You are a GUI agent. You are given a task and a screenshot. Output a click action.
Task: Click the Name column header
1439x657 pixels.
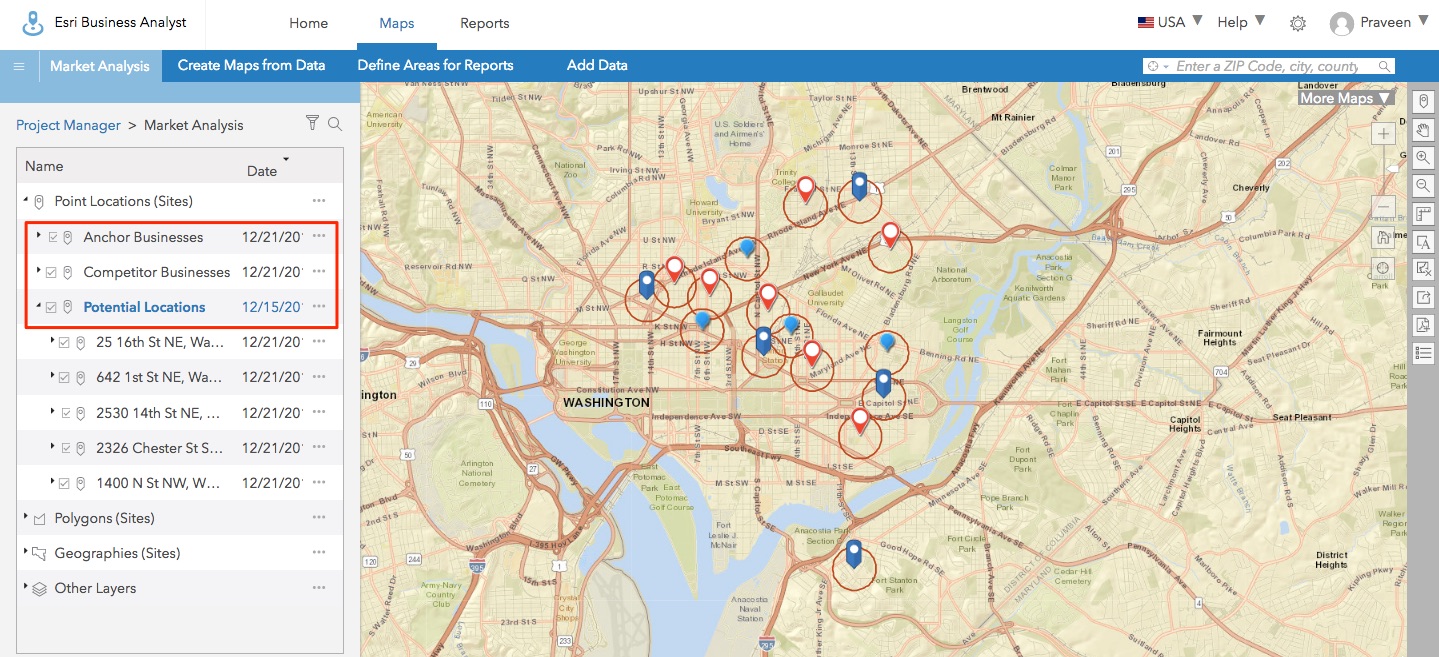44,166
